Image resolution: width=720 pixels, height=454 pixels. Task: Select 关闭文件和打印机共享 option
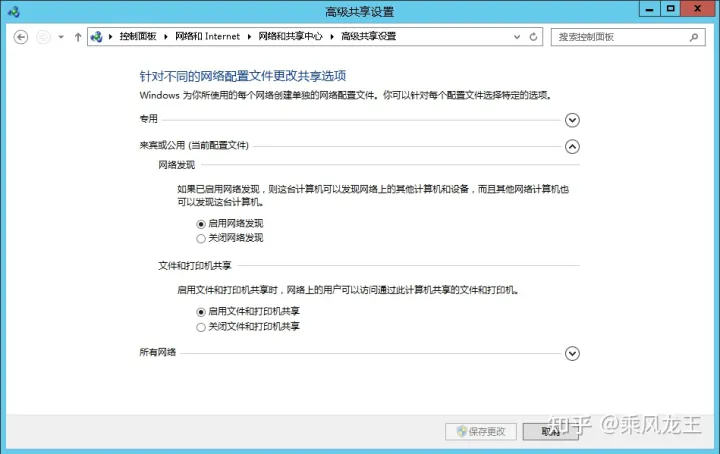click(x=201, y=327)
